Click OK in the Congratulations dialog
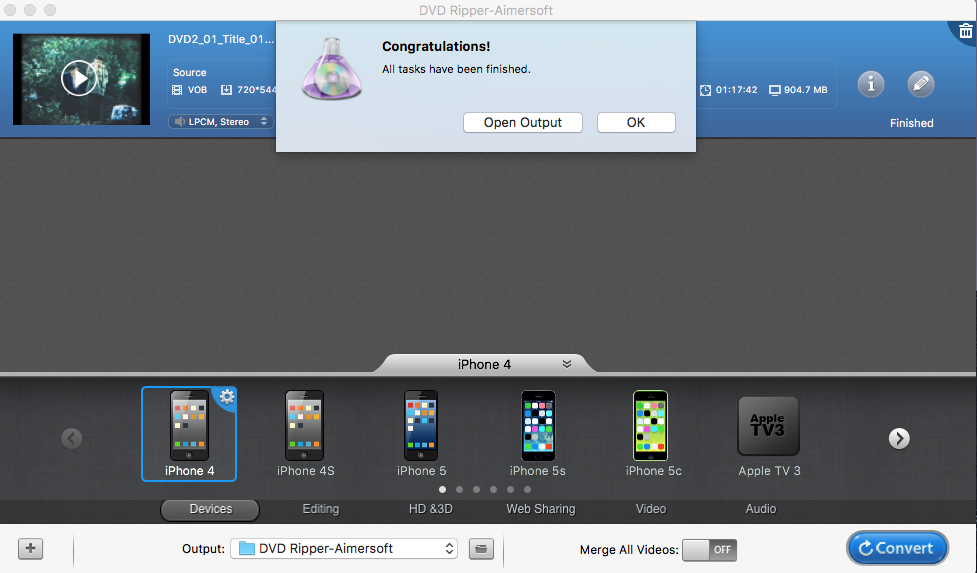Viewport: 977px width, 573px height. (636, 123)
